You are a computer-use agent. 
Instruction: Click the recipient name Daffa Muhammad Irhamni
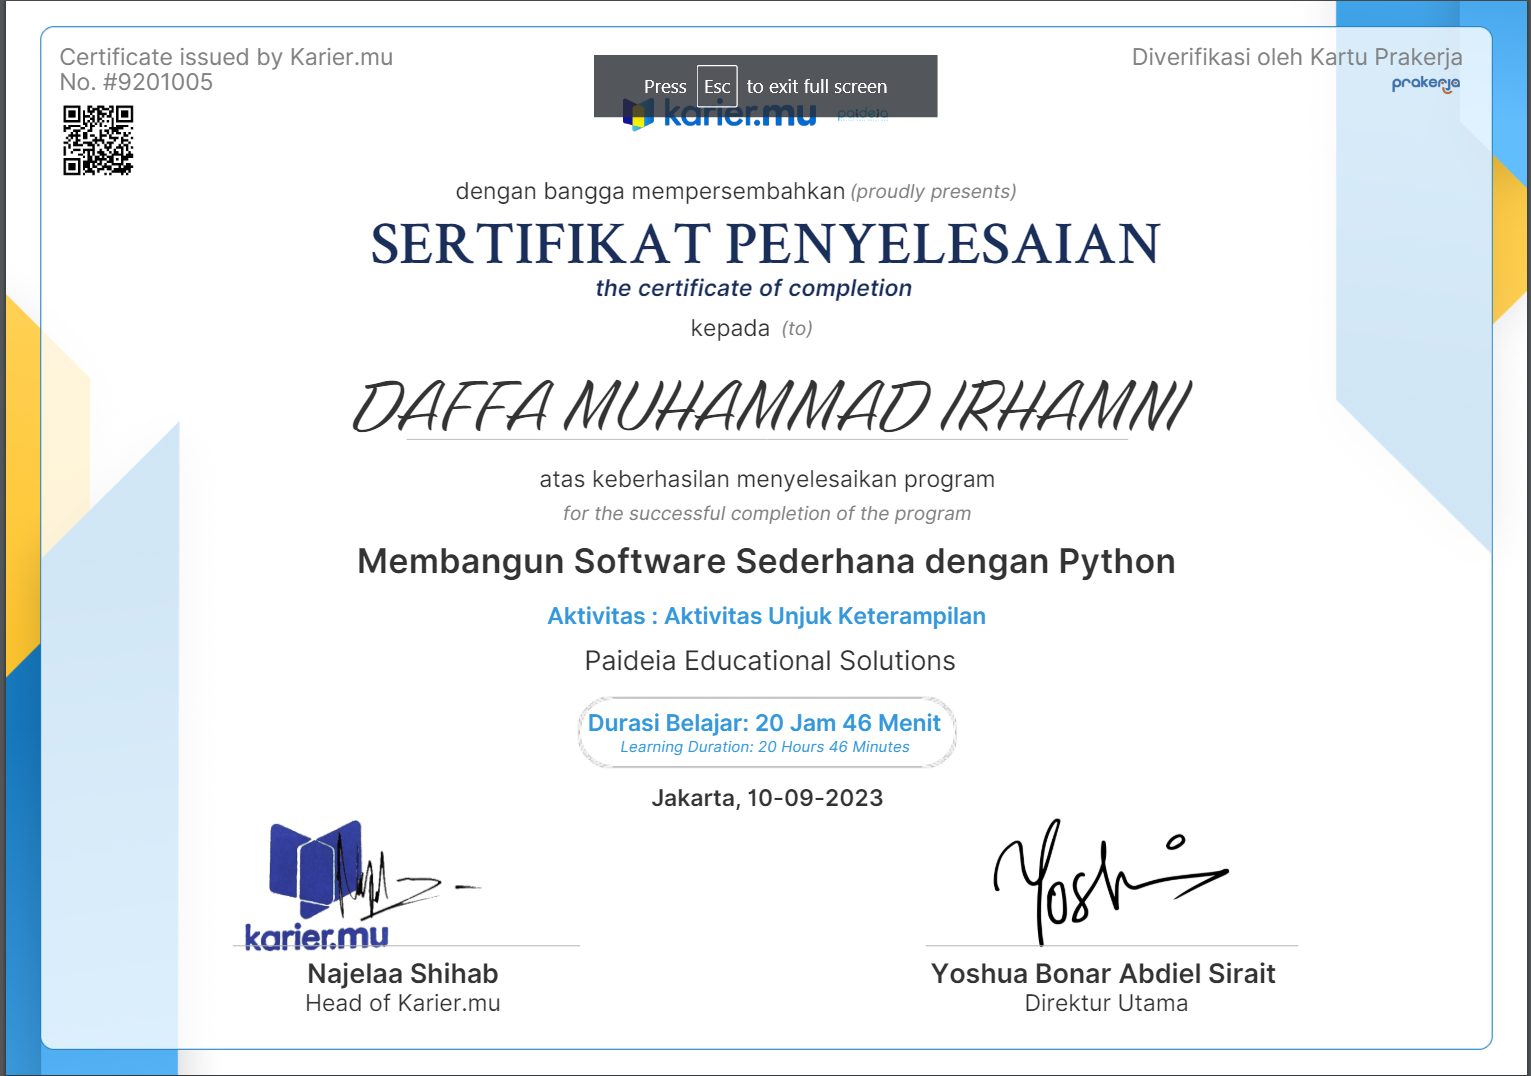(x=770, y=408)
